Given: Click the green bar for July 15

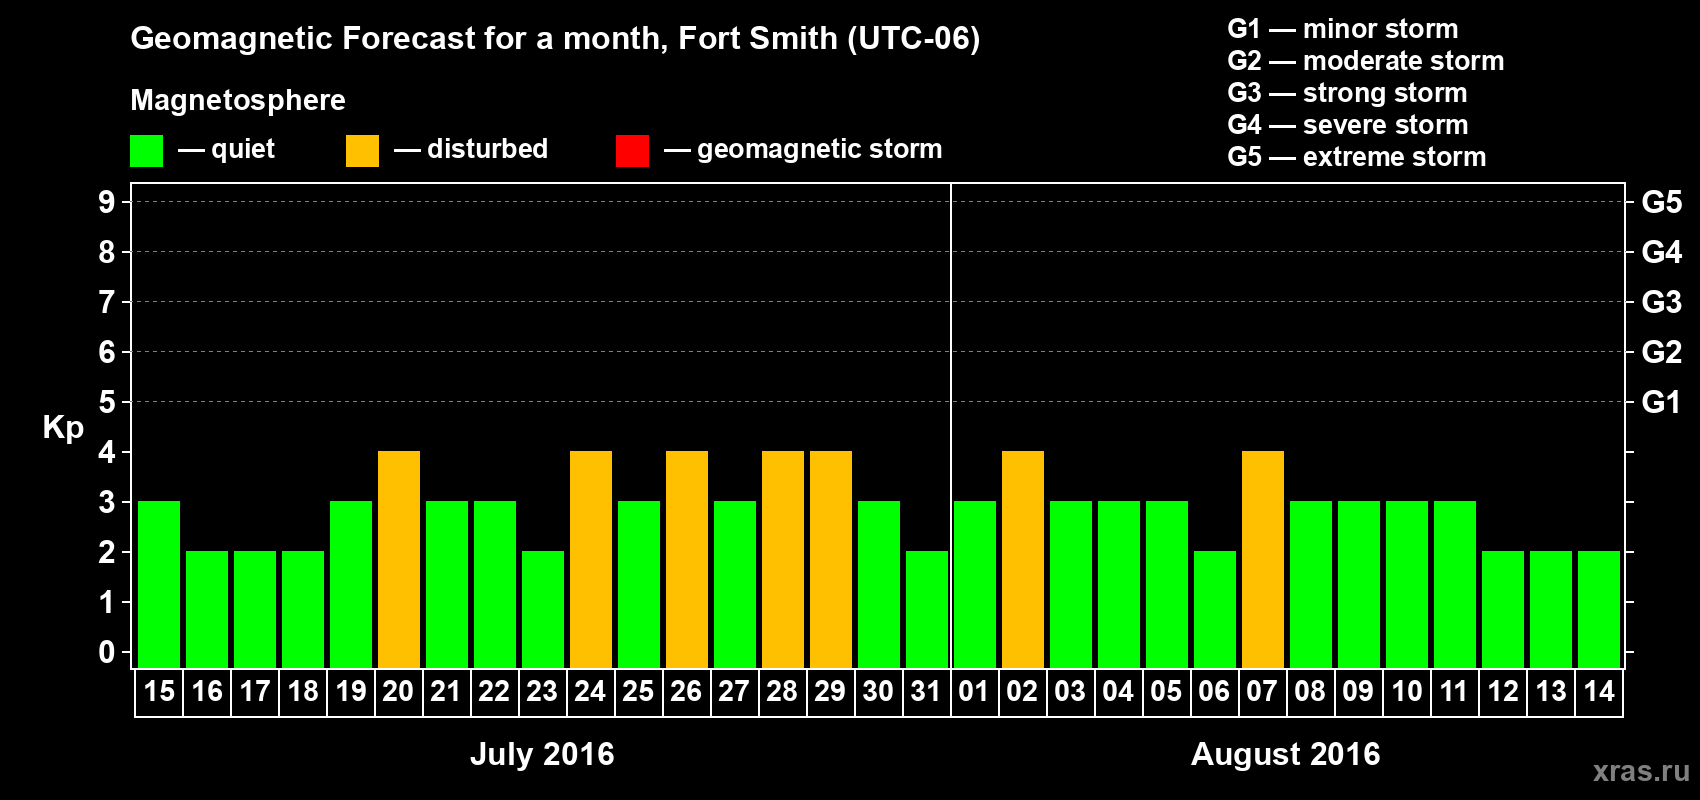Looking at the screenshot, I should click(x=159, y=584).
